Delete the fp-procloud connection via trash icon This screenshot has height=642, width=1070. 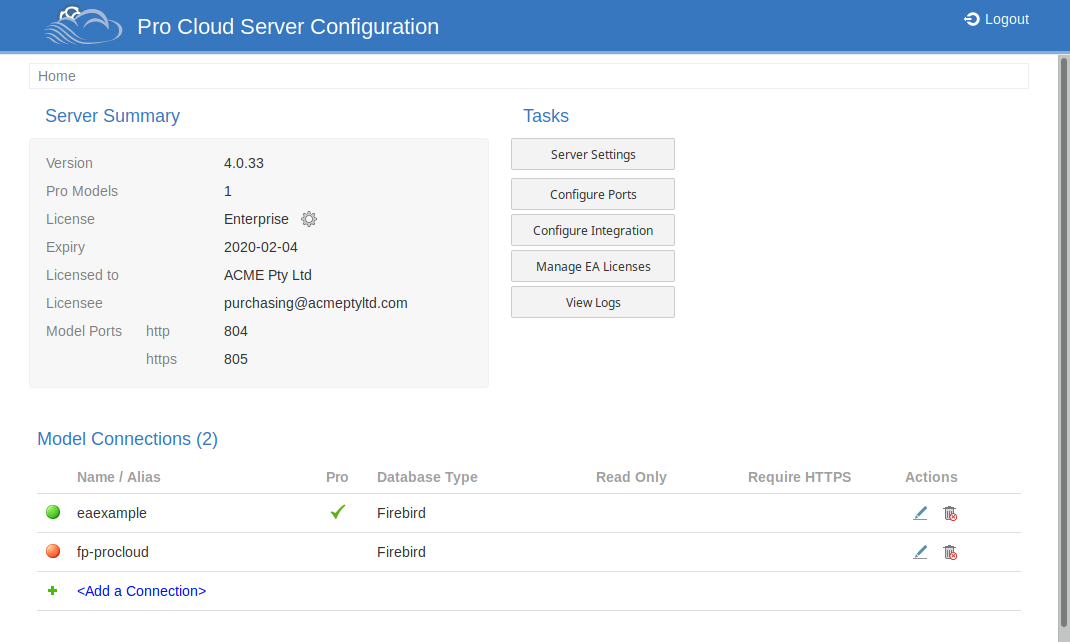[950, 552]
